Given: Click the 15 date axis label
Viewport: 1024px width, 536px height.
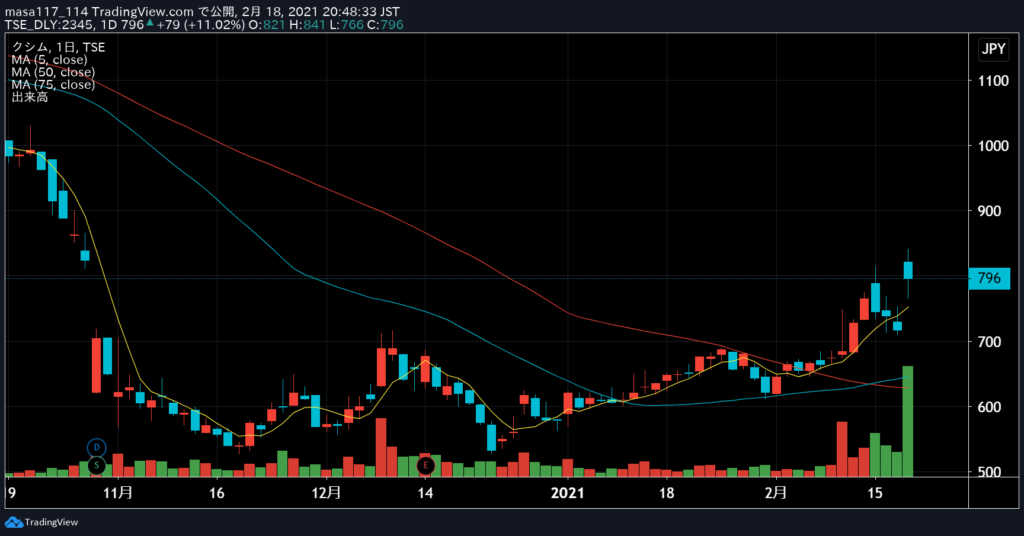Looking at the screenshot, I should click(875, 492).
